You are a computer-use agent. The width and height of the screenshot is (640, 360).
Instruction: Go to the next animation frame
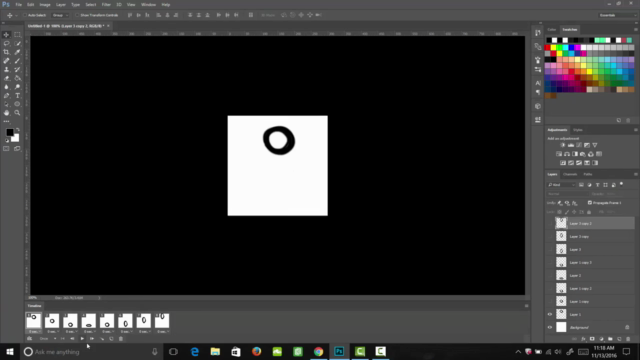[92, 339]
